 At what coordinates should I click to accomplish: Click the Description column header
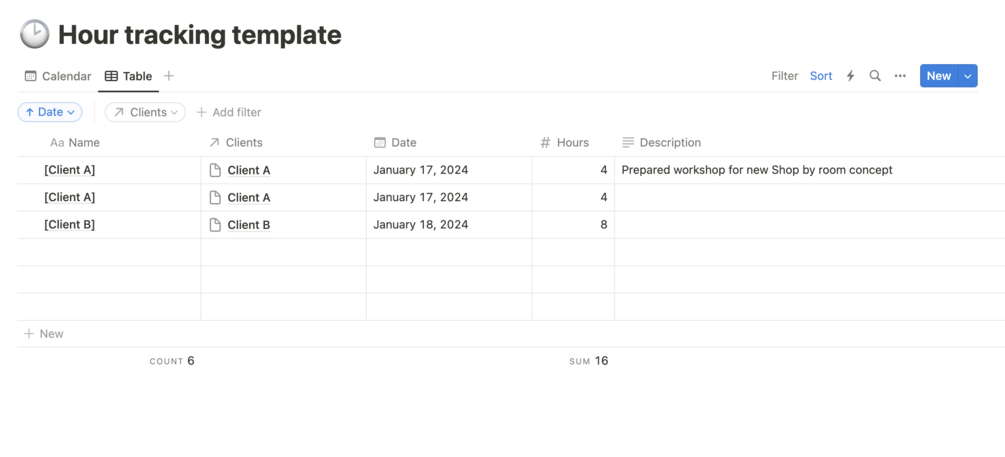[669, 143]
